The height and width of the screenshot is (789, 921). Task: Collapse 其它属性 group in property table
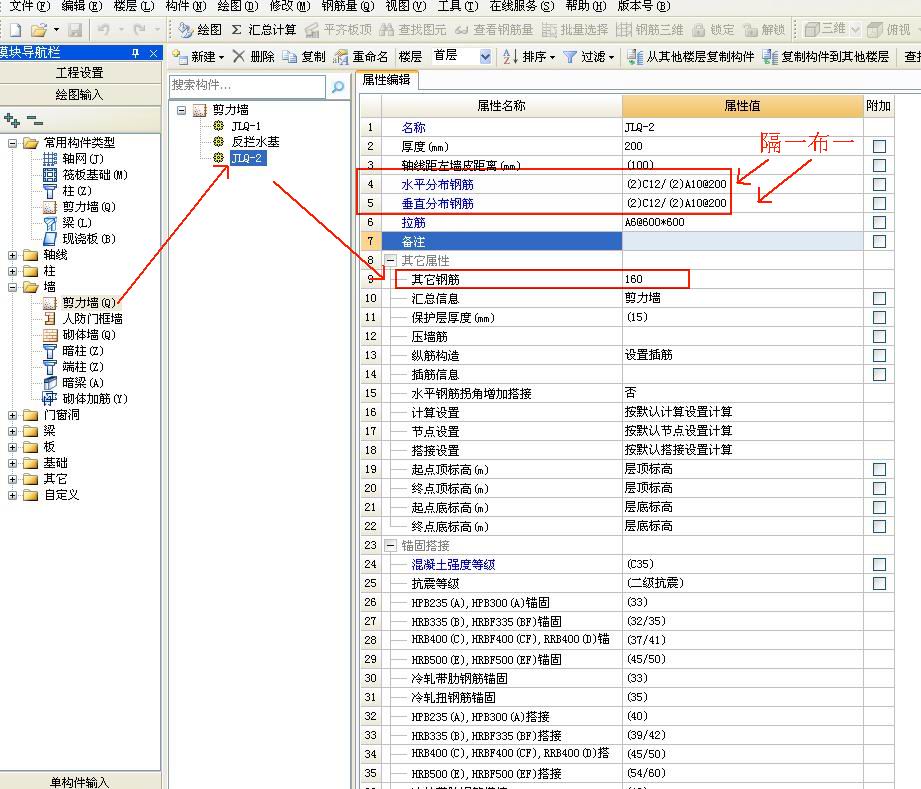pyautogui.click(x=390, y=260)
